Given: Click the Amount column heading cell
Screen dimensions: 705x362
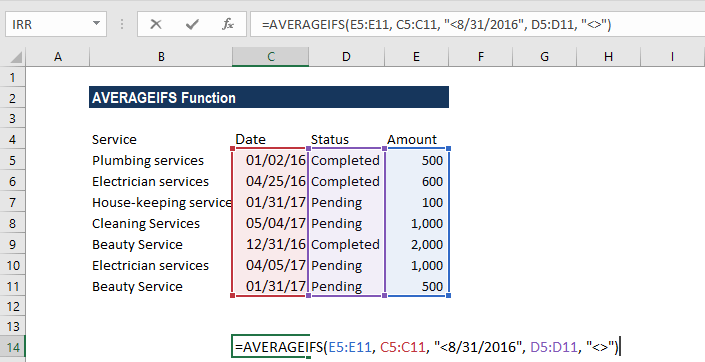Looking at the screenshot, I should click(x=416, y=139).
